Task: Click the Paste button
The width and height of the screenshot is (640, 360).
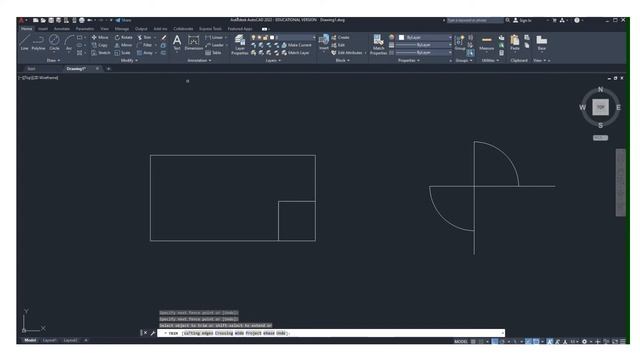Action: click(x=515, y=42)
